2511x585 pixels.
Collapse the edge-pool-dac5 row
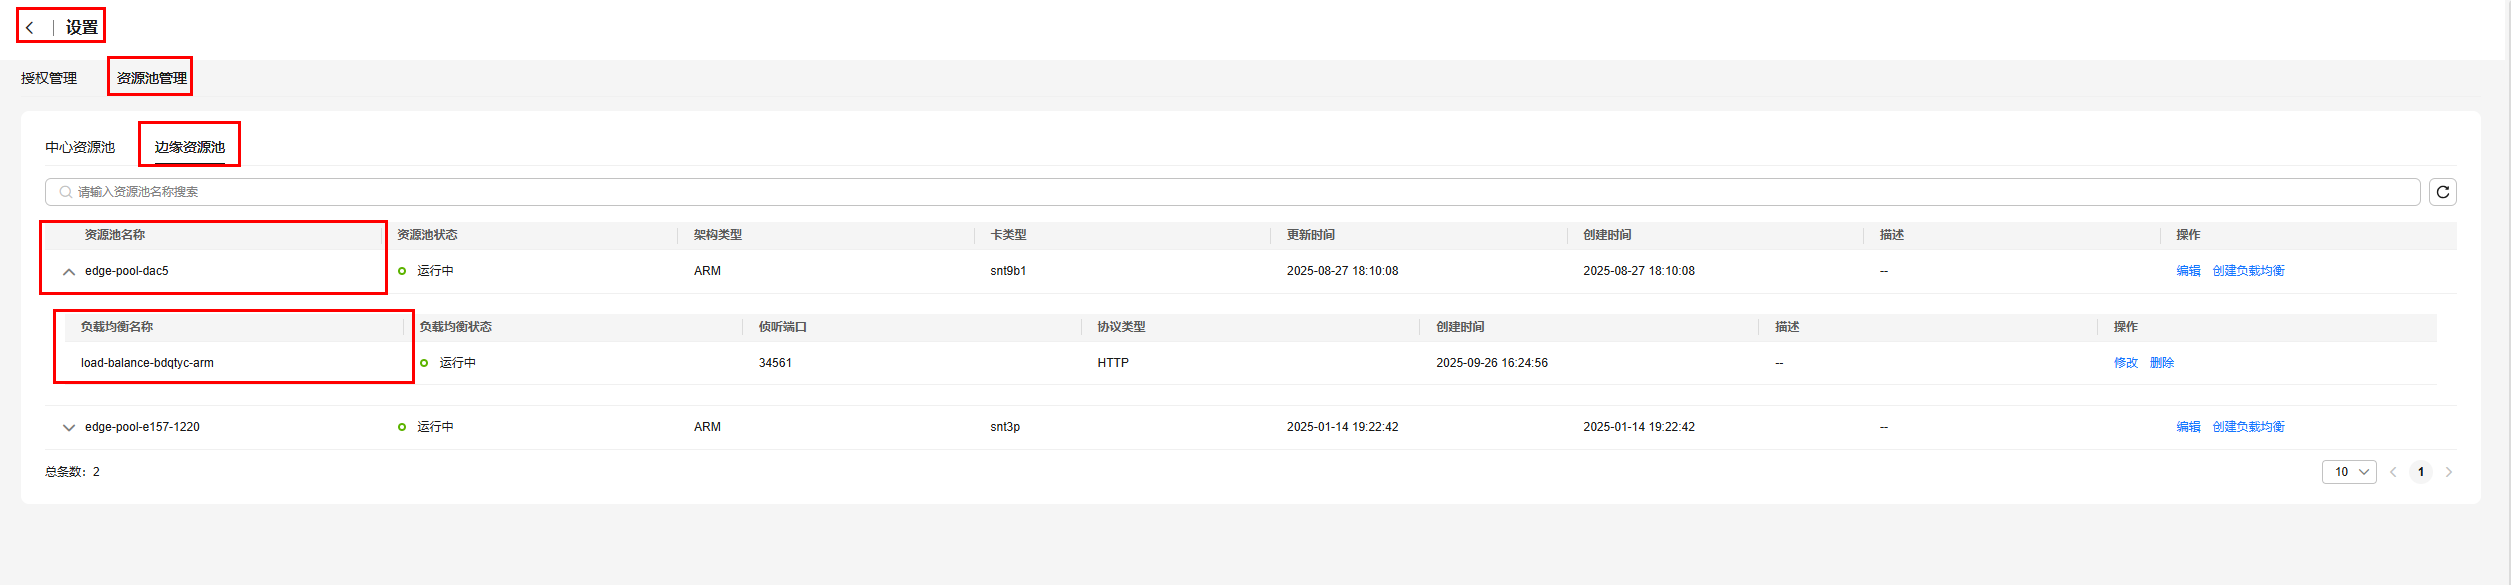(69, 271)
